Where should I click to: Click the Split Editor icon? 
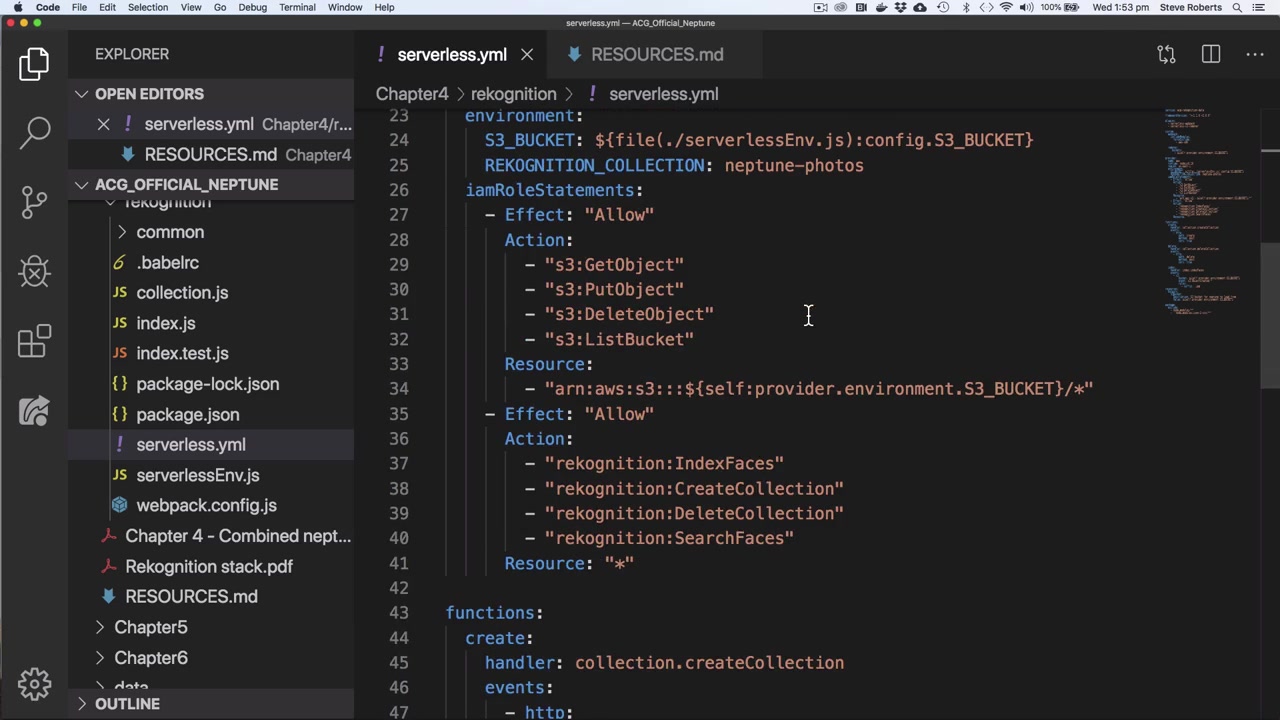(x=1211, y=54)
